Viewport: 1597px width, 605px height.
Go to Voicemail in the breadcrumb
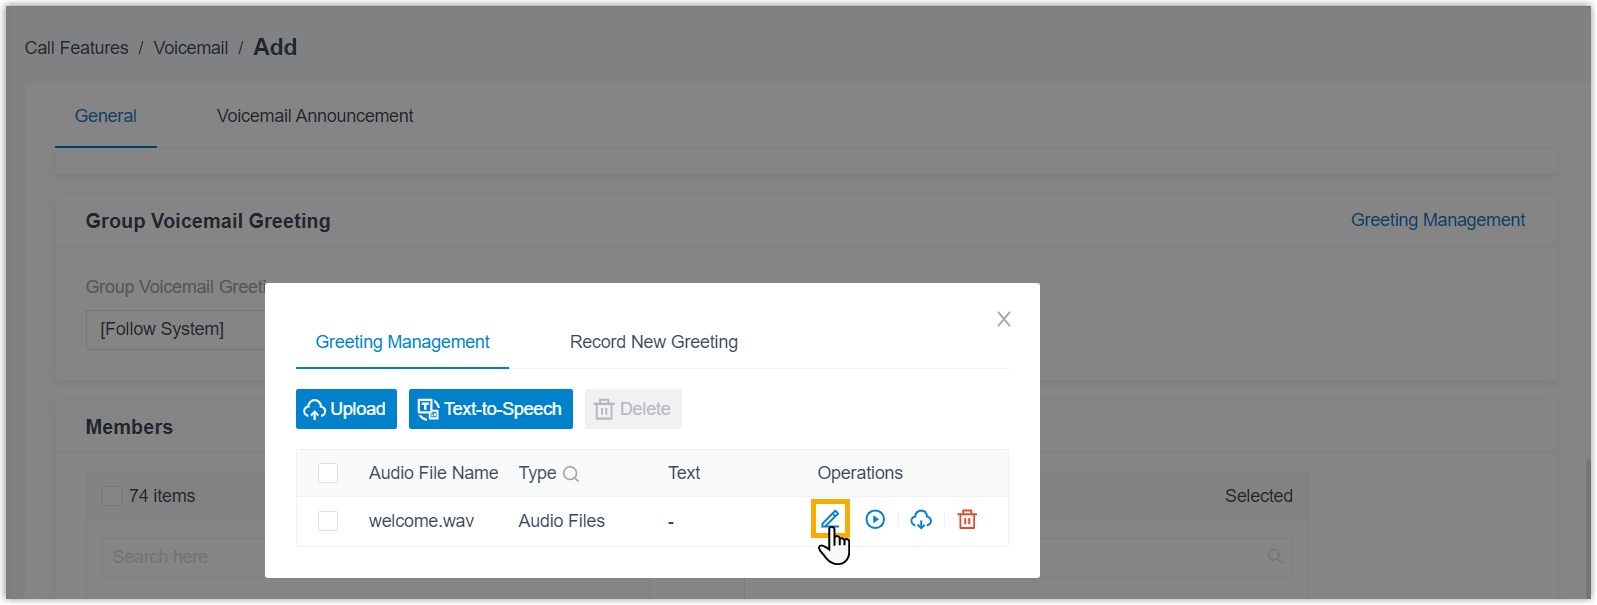coord(191,48)
